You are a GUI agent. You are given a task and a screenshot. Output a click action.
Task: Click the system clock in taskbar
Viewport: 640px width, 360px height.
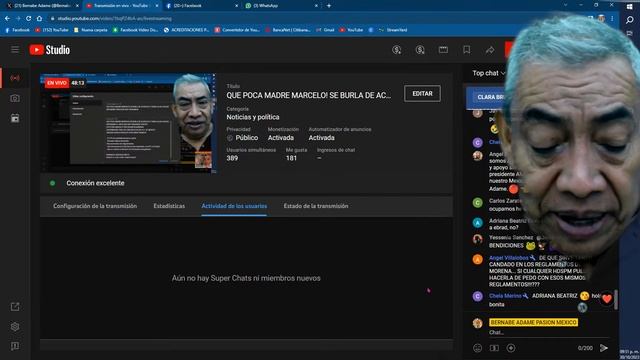point(629,353)
